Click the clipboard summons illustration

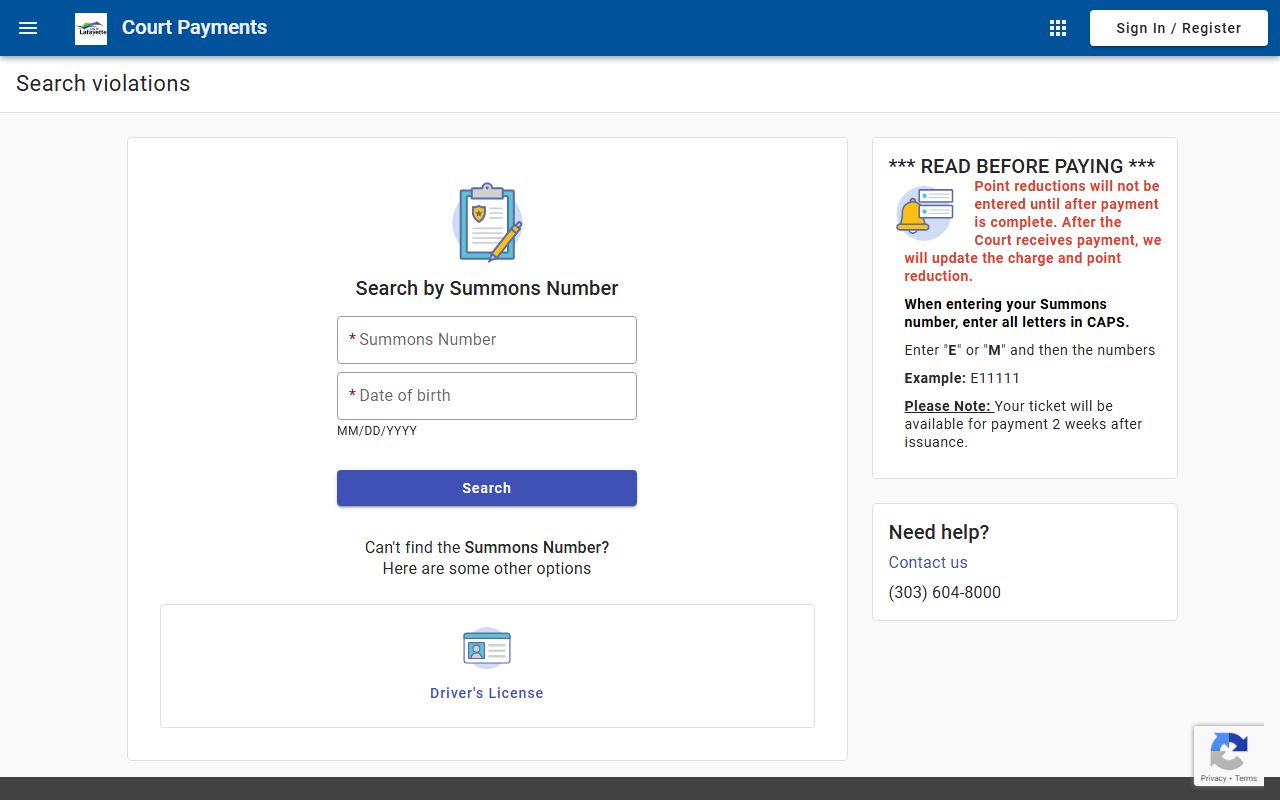click(x=487, y=222)
